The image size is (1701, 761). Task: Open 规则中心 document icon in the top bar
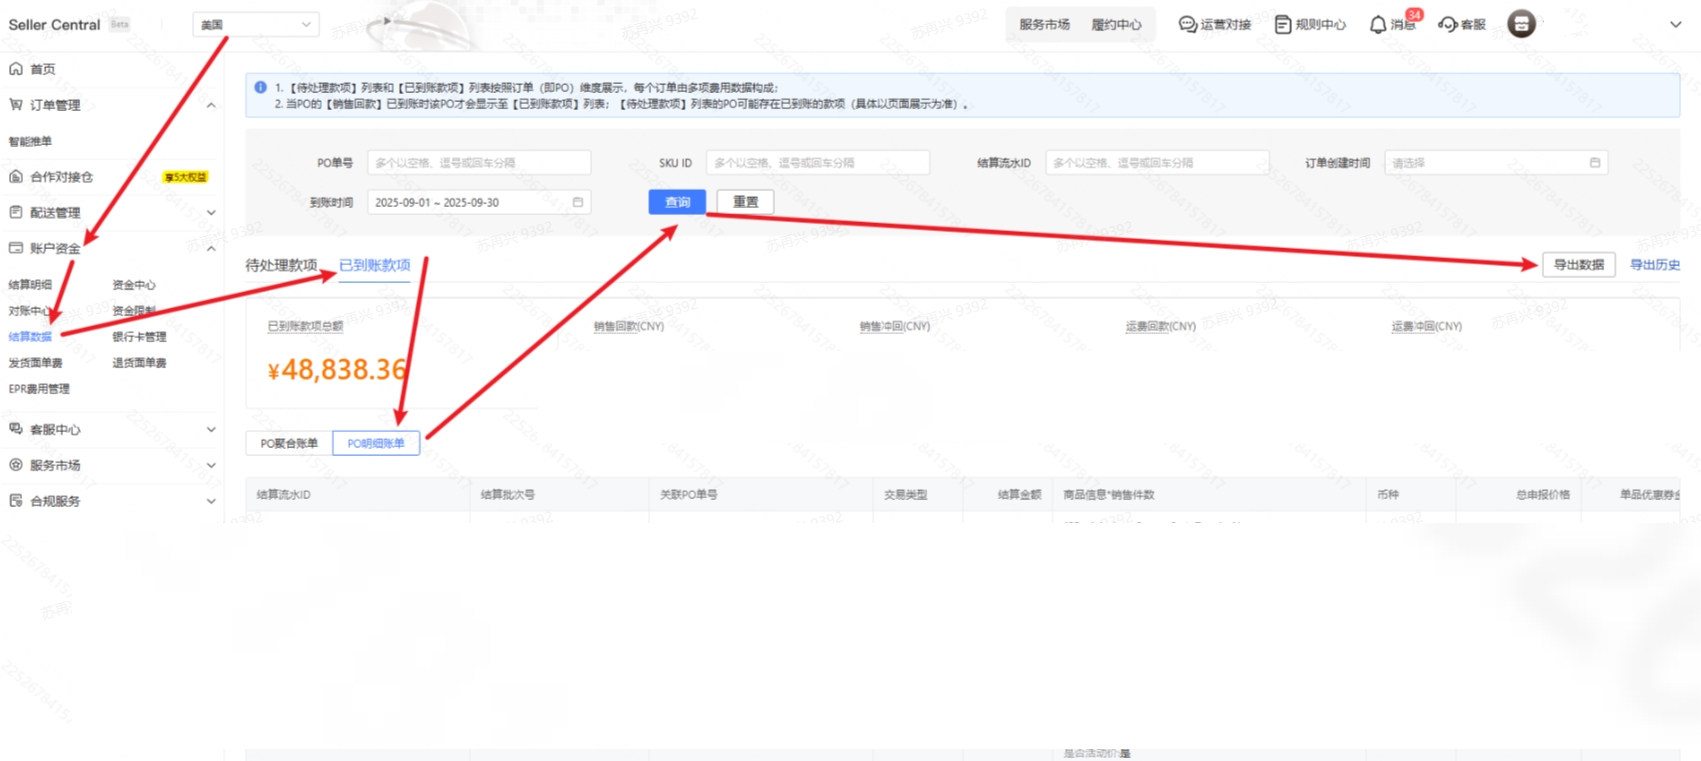tap(1282, 25)
